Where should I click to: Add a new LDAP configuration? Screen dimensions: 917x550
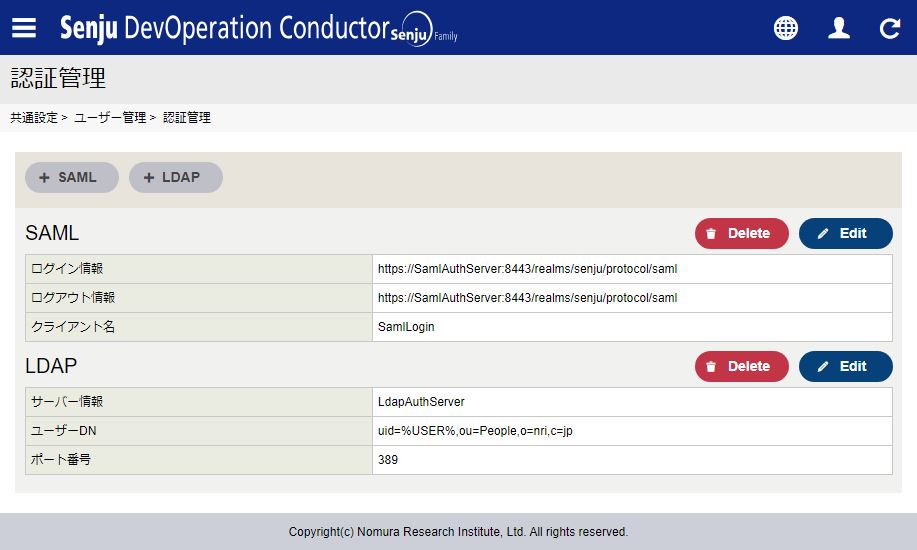(175, 177)
